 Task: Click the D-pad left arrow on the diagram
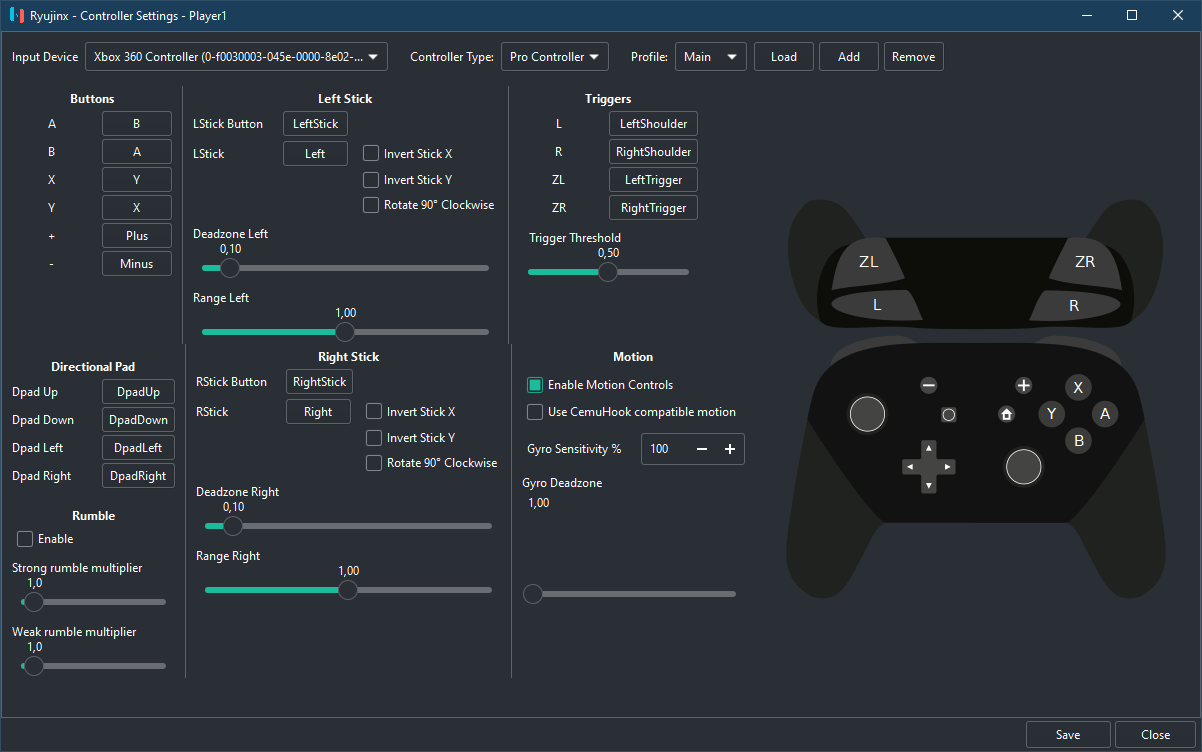(x=910, y=467)
